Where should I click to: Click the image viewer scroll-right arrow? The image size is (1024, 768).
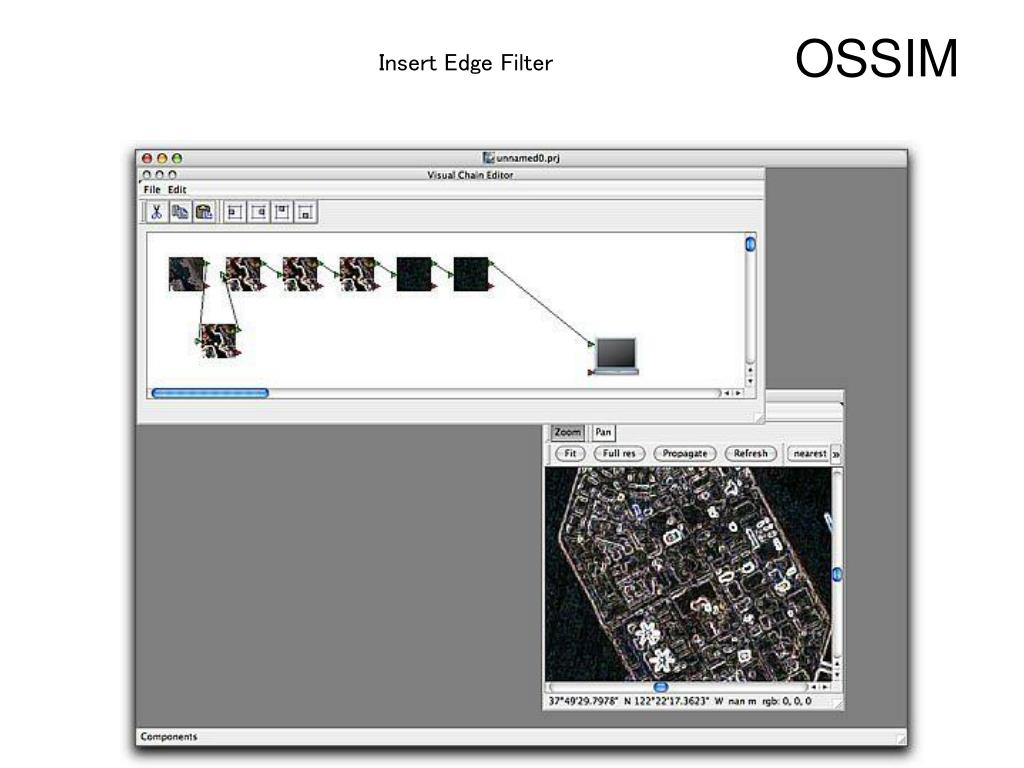825,687
